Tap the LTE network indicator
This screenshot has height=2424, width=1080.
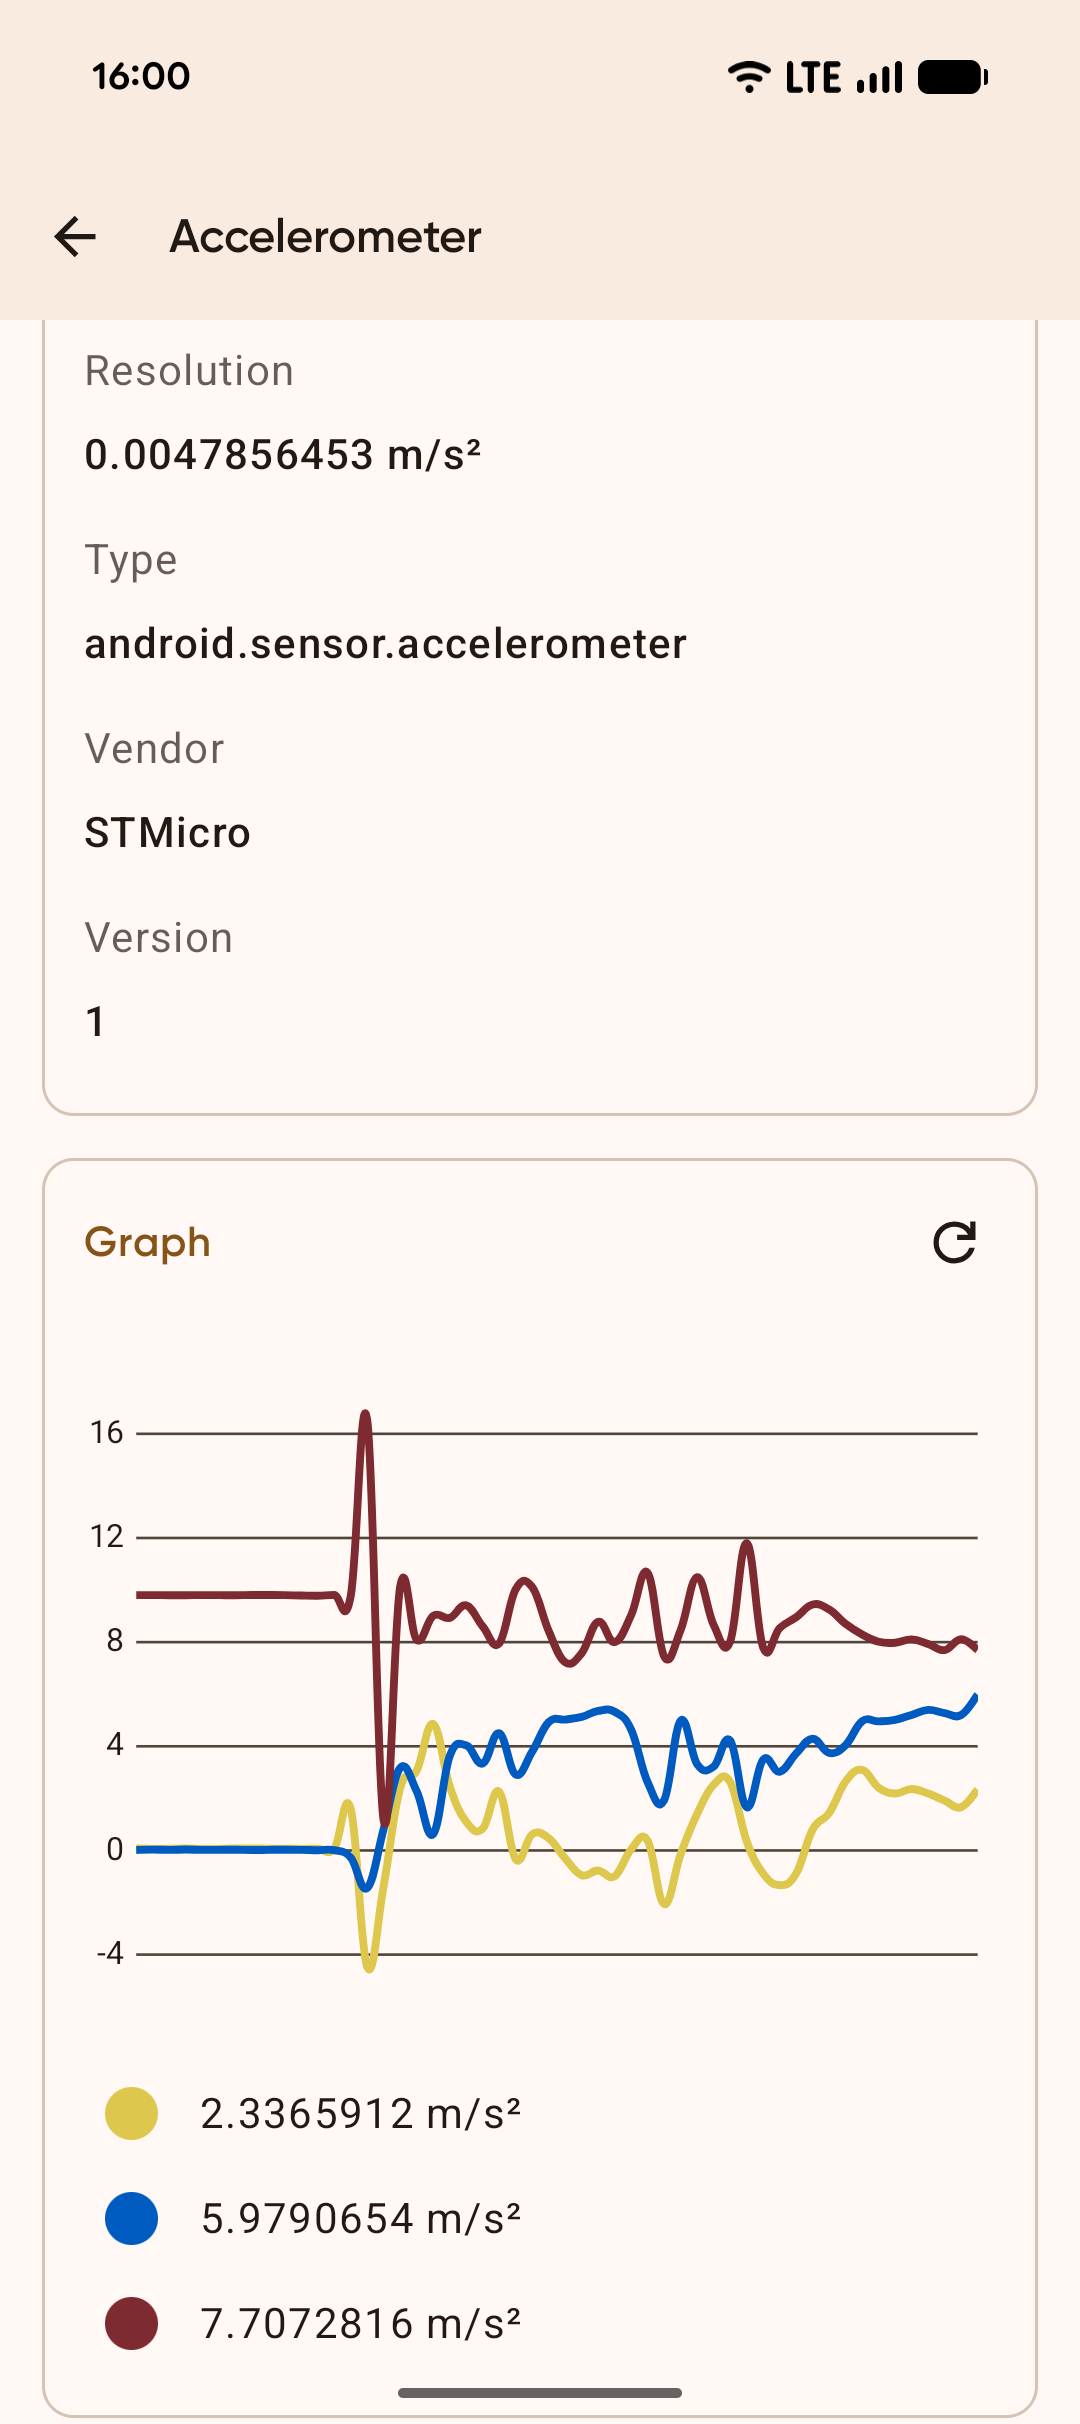(812, 77)
